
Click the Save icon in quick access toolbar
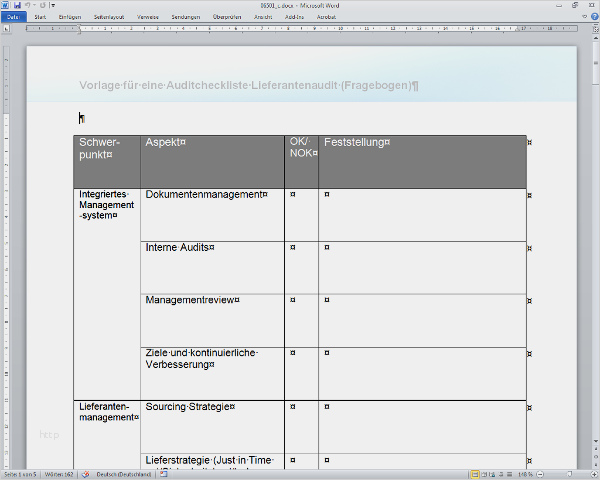click(19, 6)
